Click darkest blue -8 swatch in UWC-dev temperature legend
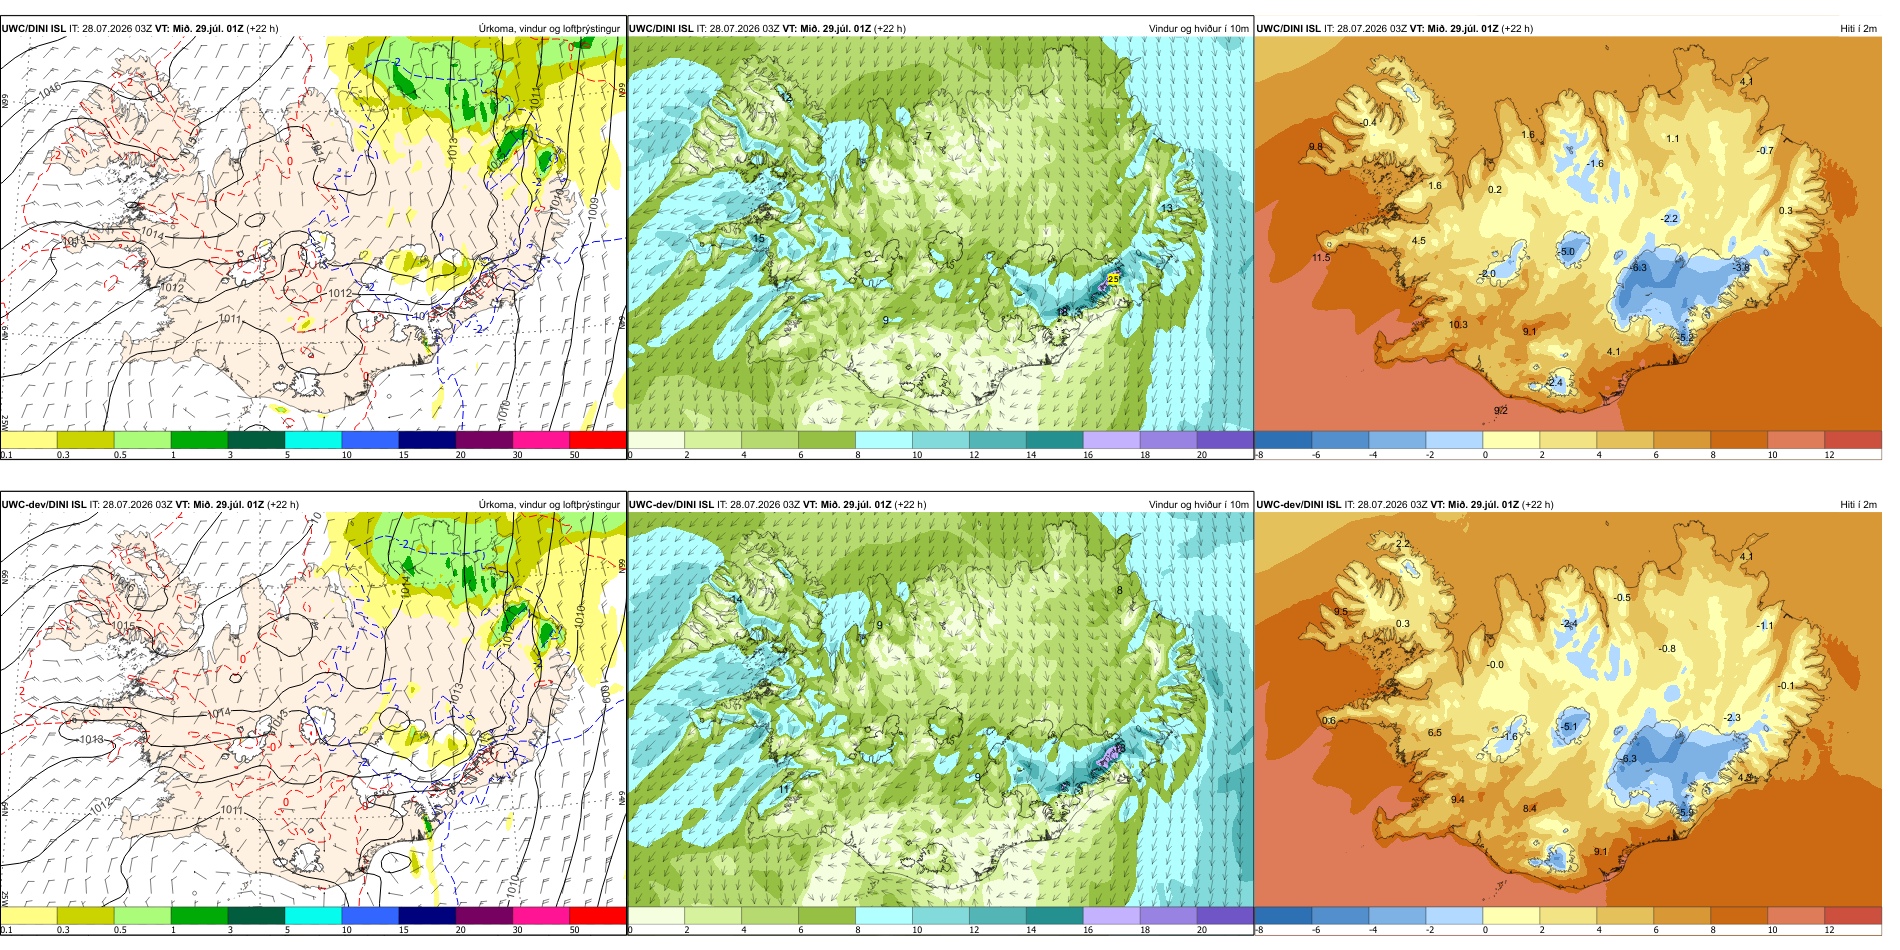The height and width of the screenshot is (950, 1900). [1283, 915]
